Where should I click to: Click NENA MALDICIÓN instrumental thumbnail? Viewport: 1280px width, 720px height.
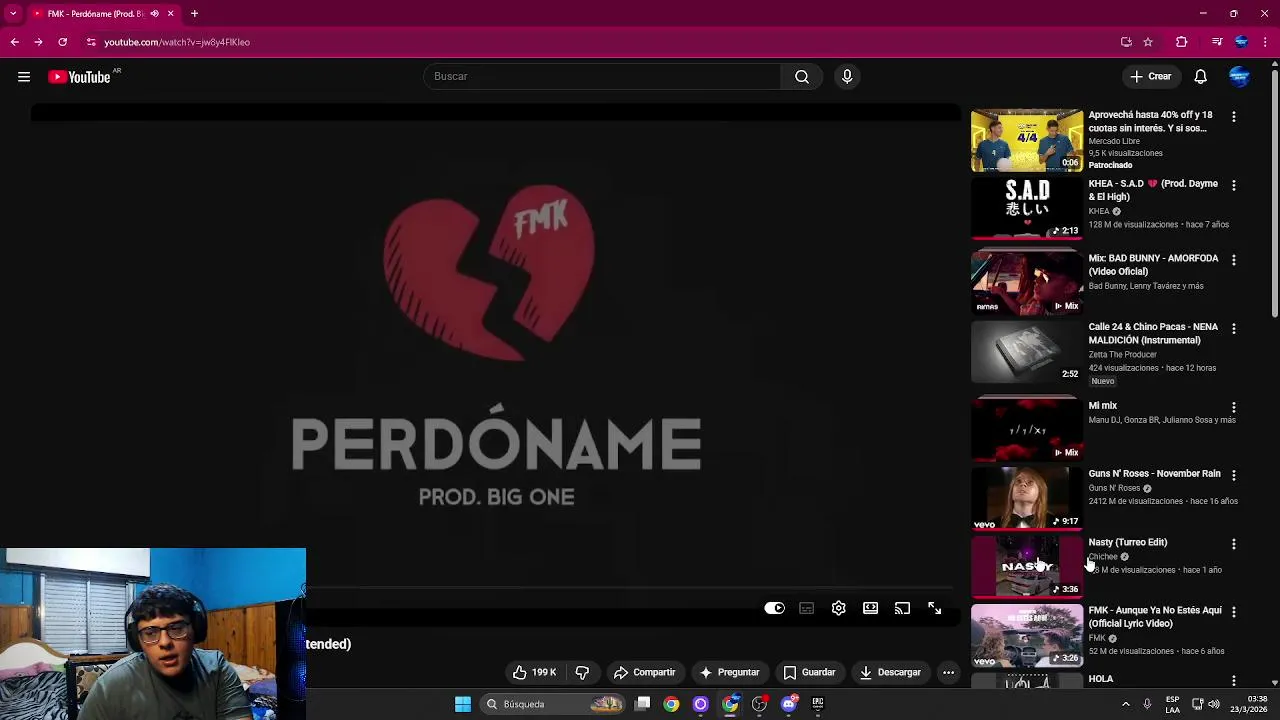[1027, 352]
